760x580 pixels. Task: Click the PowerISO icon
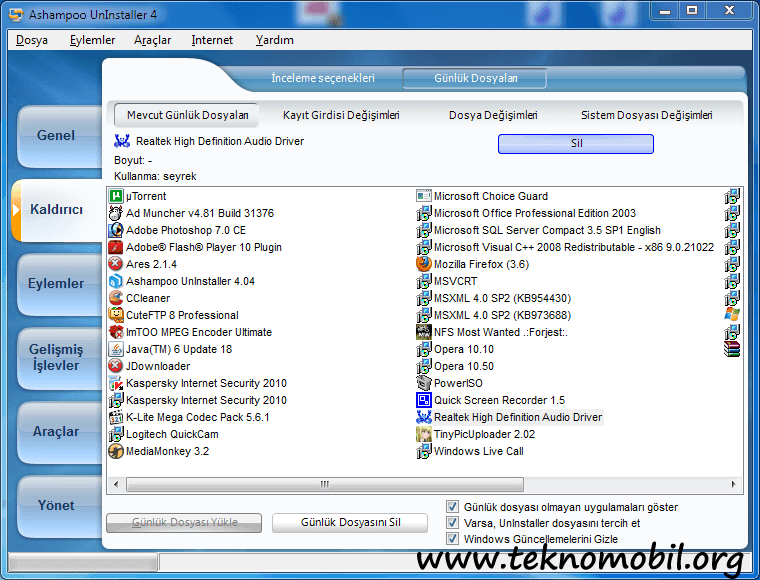coord(424,383)
